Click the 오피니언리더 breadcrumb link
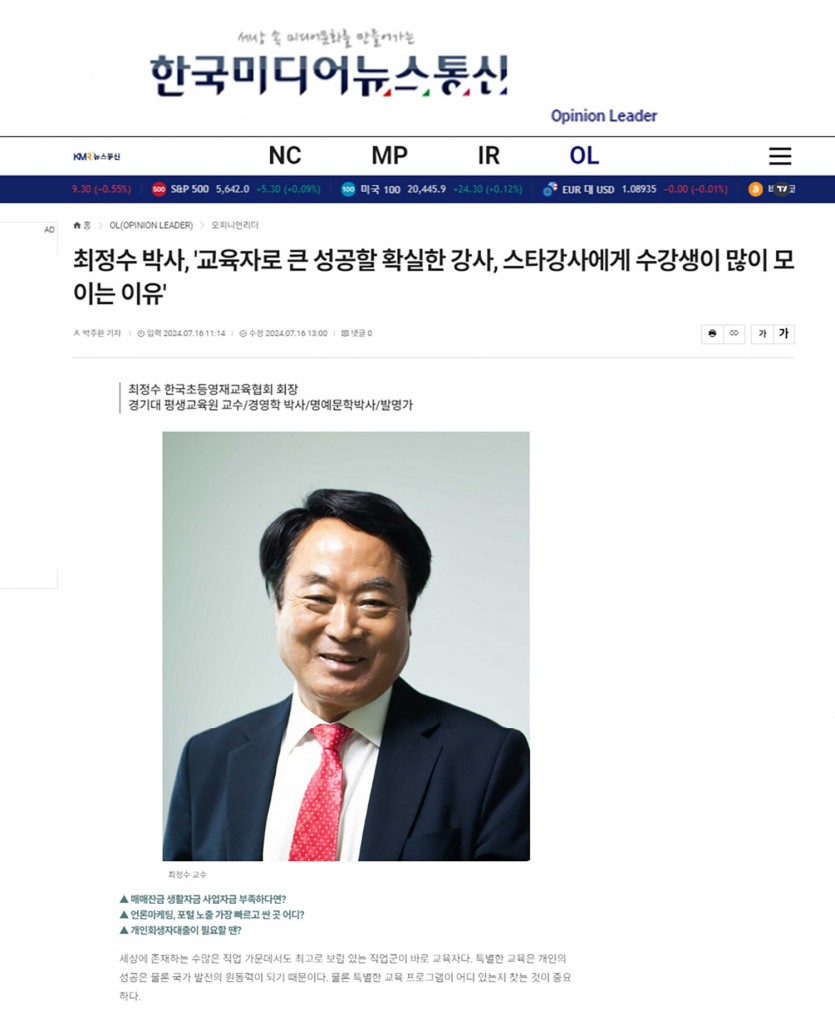 pos(235,225)
